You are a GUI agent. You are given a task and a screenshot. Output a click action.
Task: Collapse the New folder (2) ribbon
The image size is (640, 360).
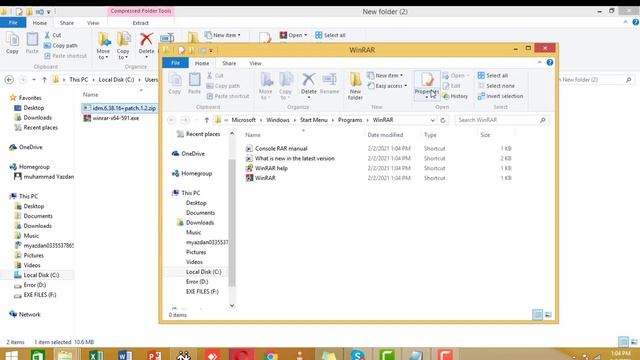pos(625,22)
